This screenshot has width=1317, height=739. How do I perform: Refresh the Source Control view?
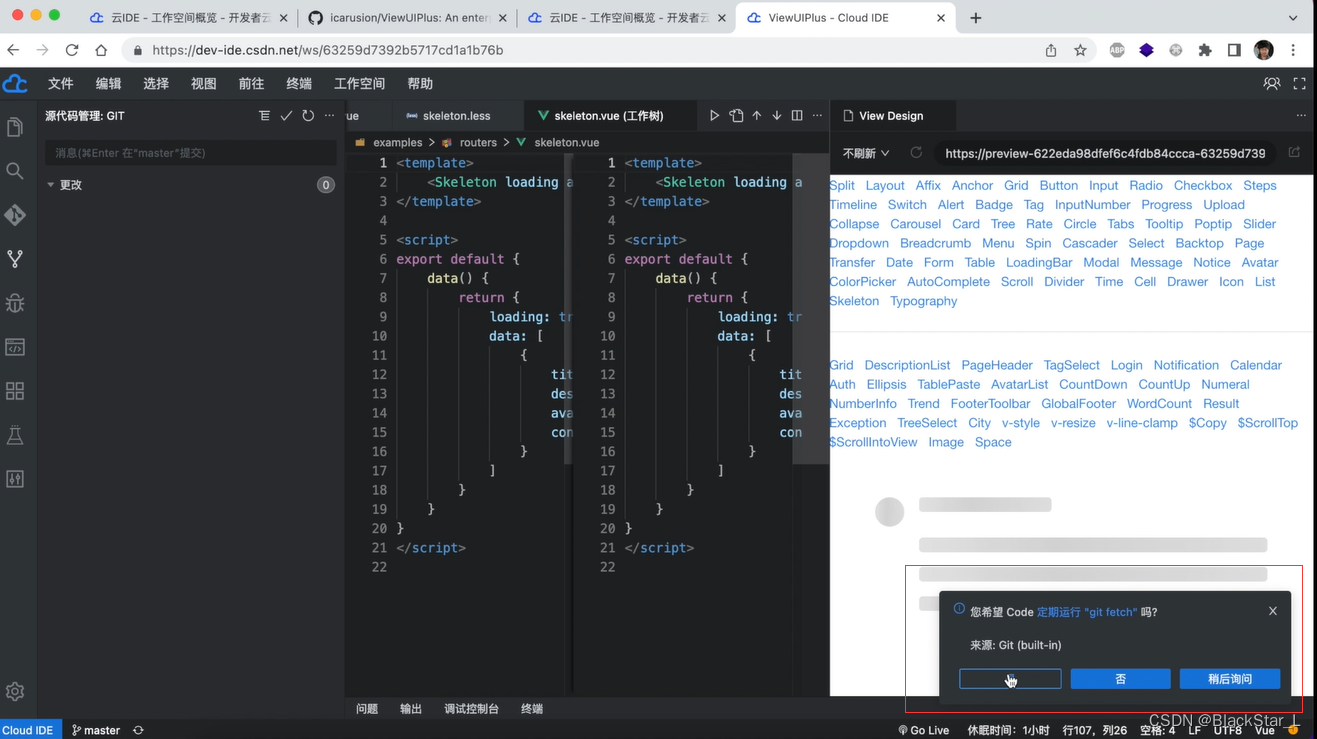(x=308, y=116)
